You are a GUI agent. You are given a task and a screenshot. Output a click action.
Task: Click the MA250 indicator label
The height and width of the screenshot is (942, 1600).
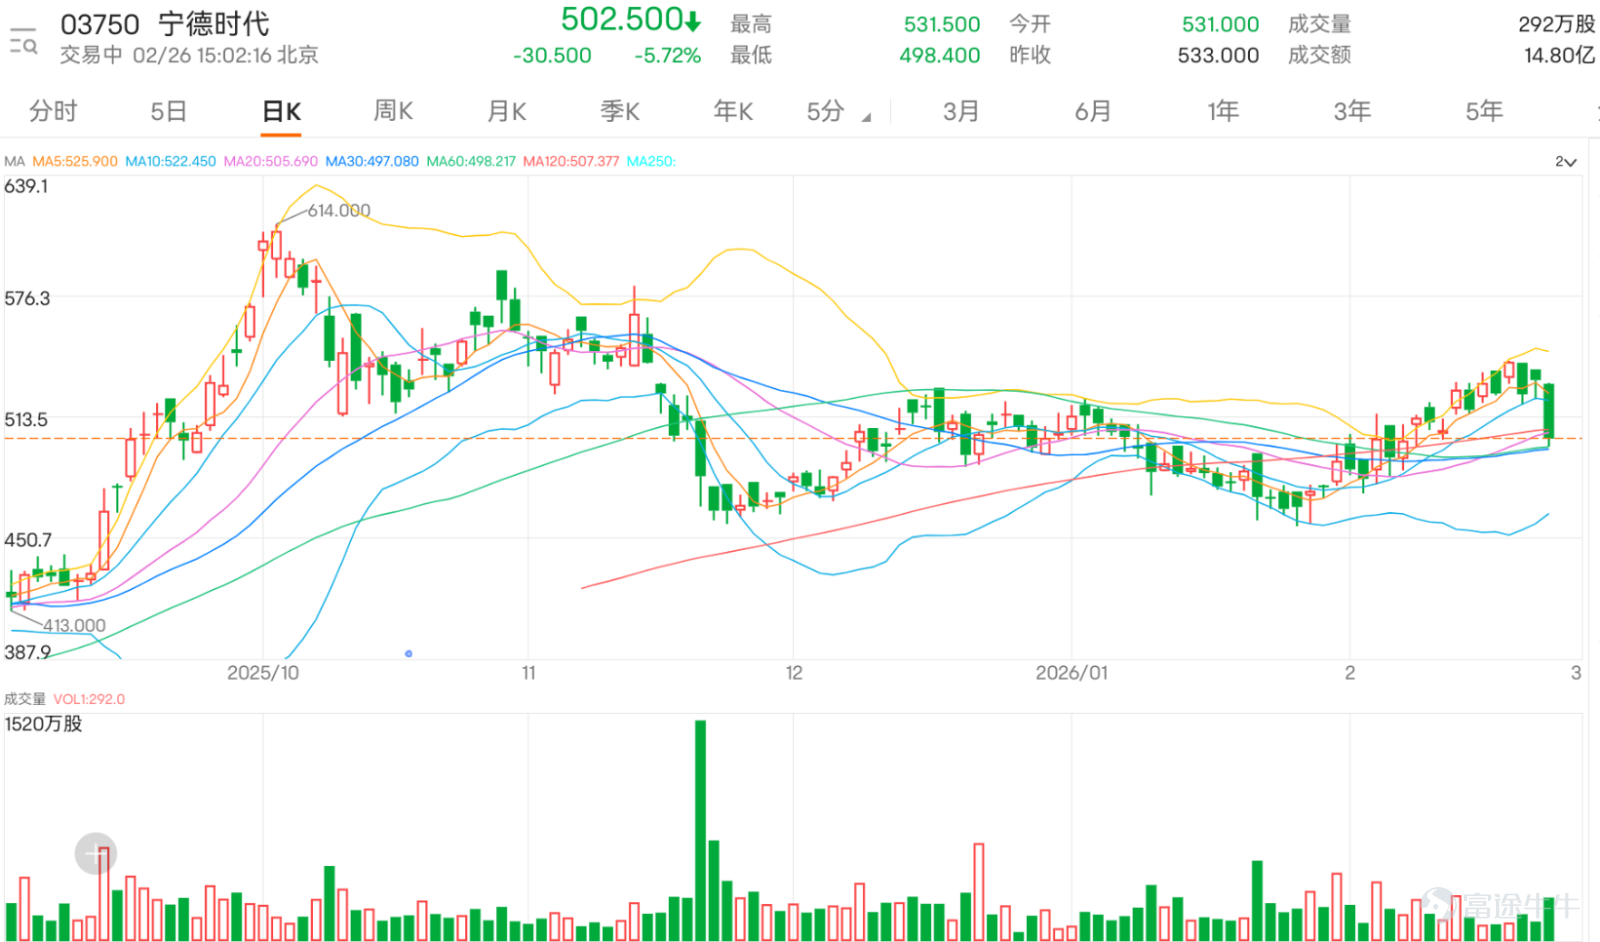point(651,161)
